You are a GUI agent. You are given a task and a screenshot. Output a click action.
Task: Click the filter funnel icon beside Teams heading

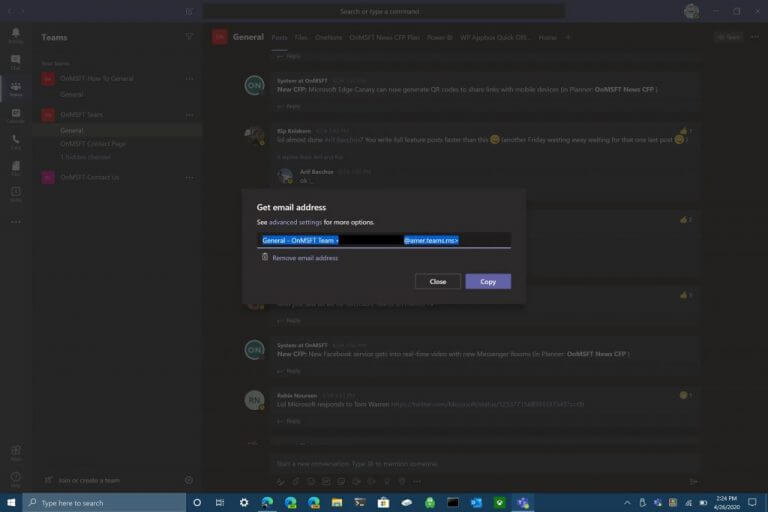(x=189, y=36)
